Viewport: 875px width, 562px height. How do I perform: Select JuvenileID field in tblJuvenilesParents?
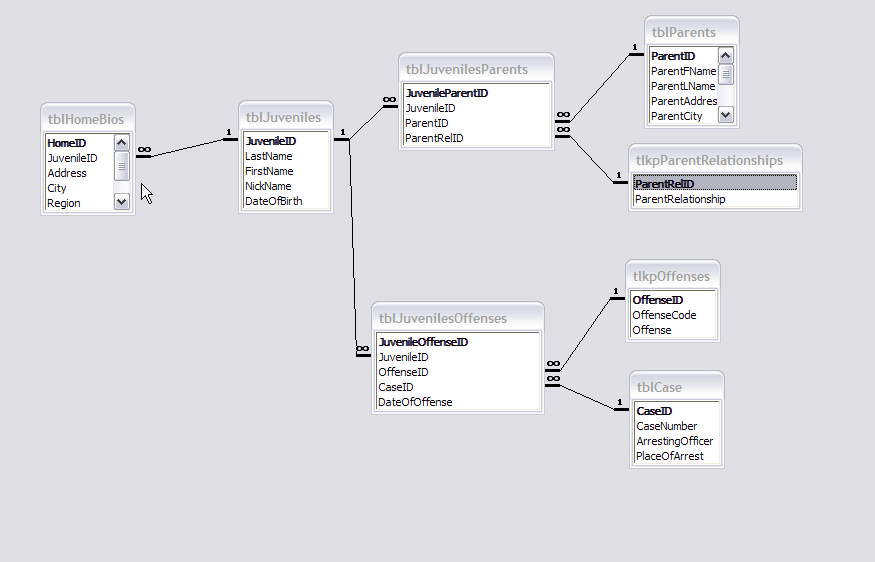(x=477, y=108)
